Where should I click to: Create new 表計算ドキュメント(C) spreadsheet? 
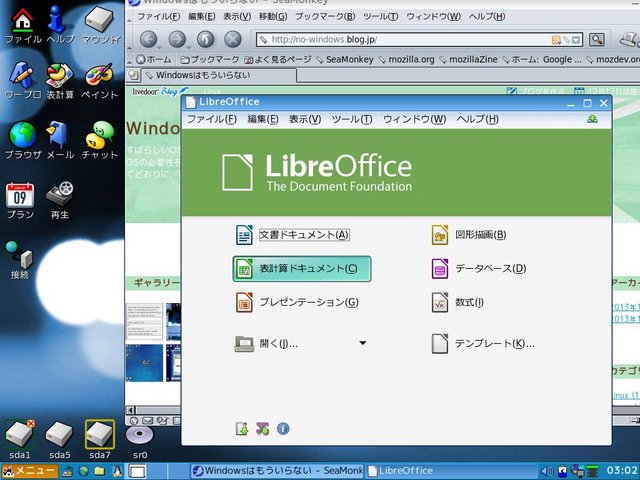[x=302, y=269]
